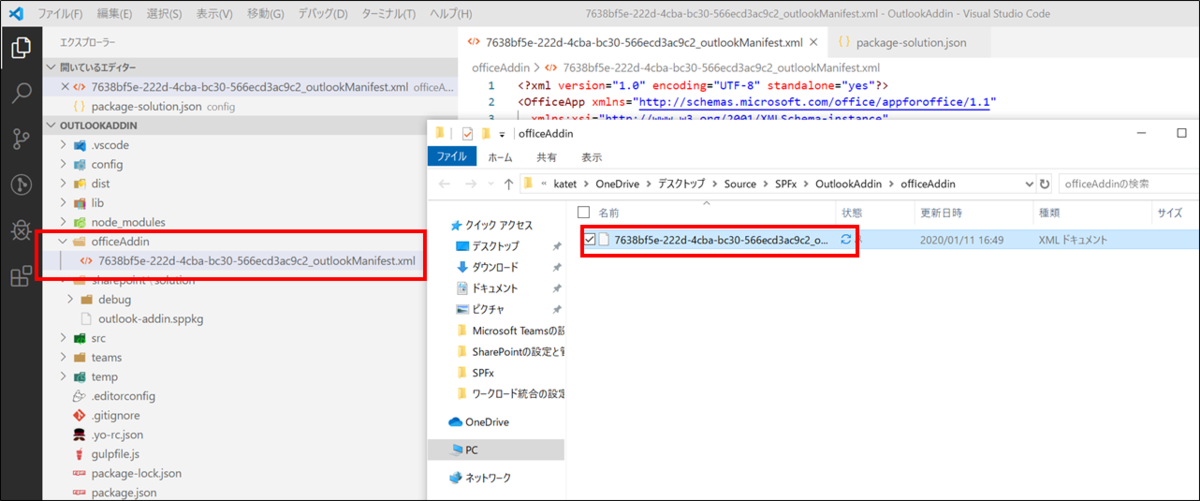Screen dimensions: 1200x501
Task: Open recent locations dropdown beside forward arrow
Action: (490, 184)
